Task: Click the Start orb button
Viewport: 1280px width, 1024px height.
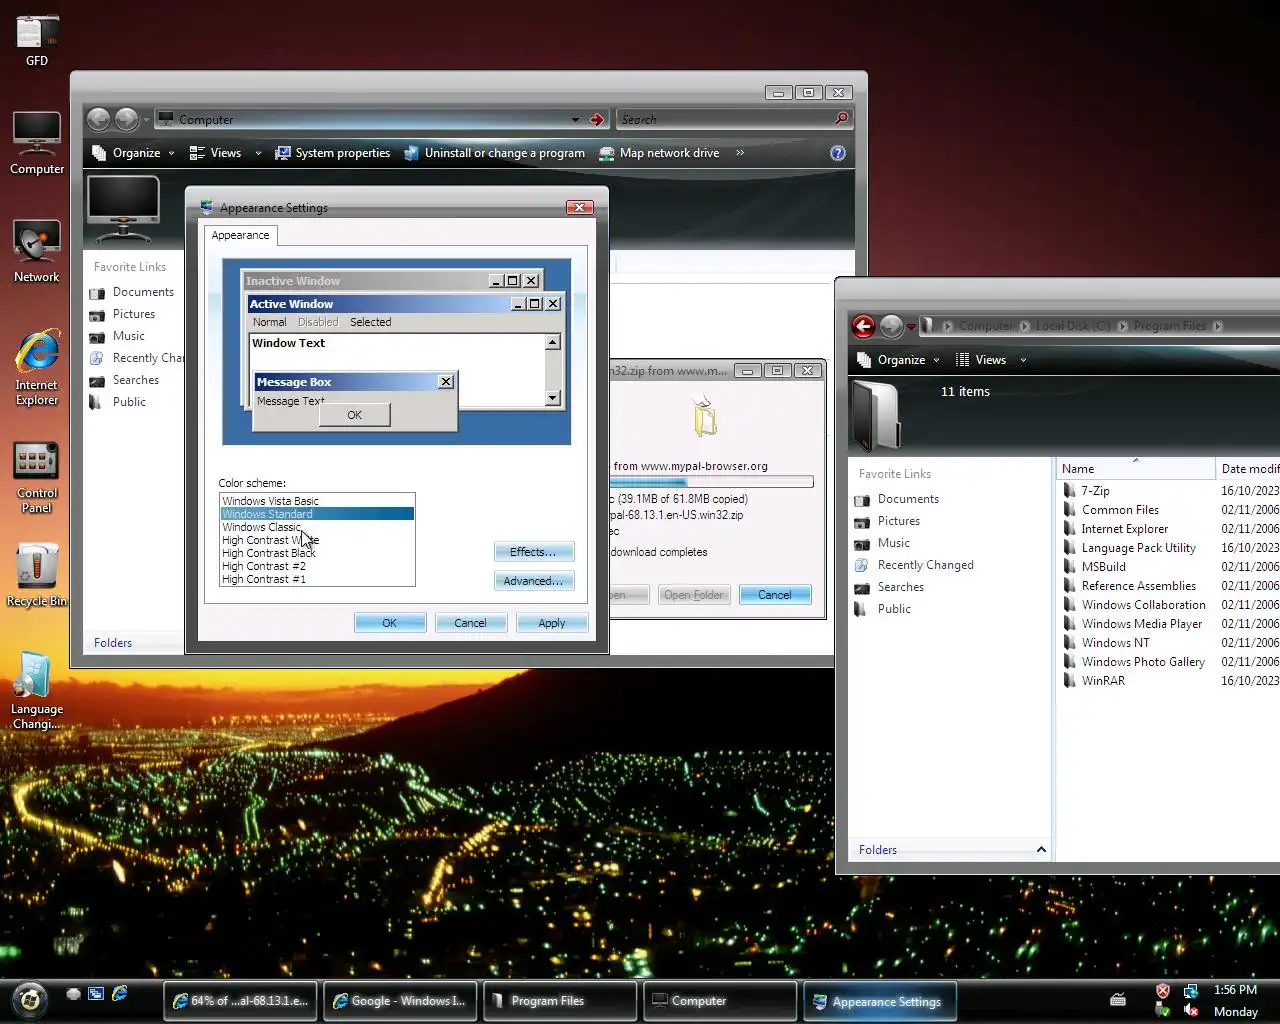Action: pos(30,999)
